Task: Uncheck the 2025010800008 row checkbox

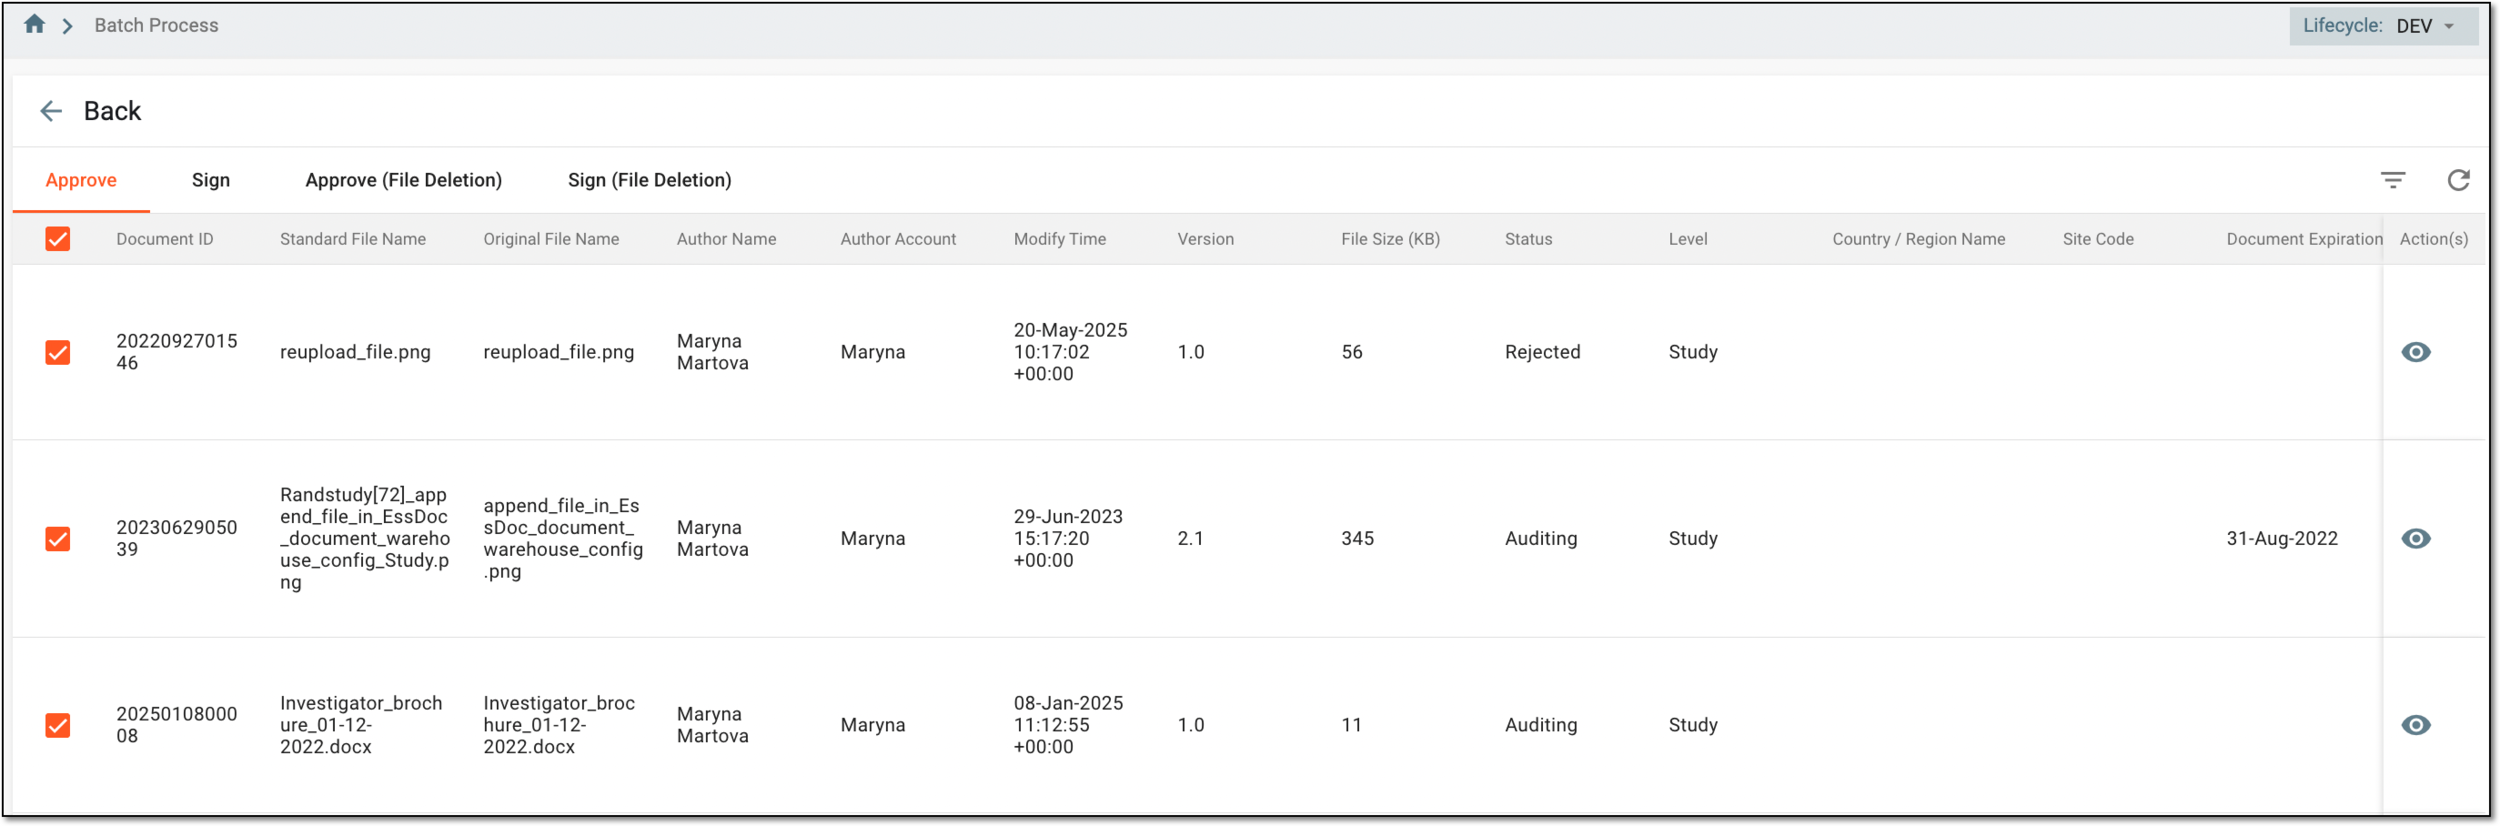Action: point(58,725)
